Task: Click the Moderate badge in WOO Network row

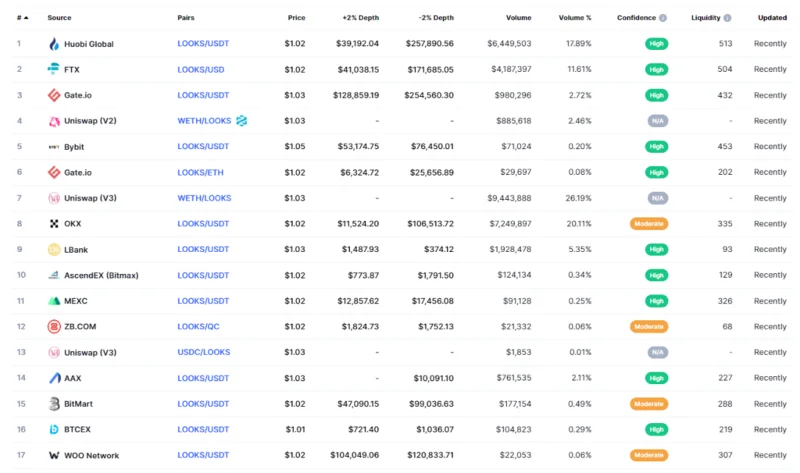Action: (x=649, y=455)
